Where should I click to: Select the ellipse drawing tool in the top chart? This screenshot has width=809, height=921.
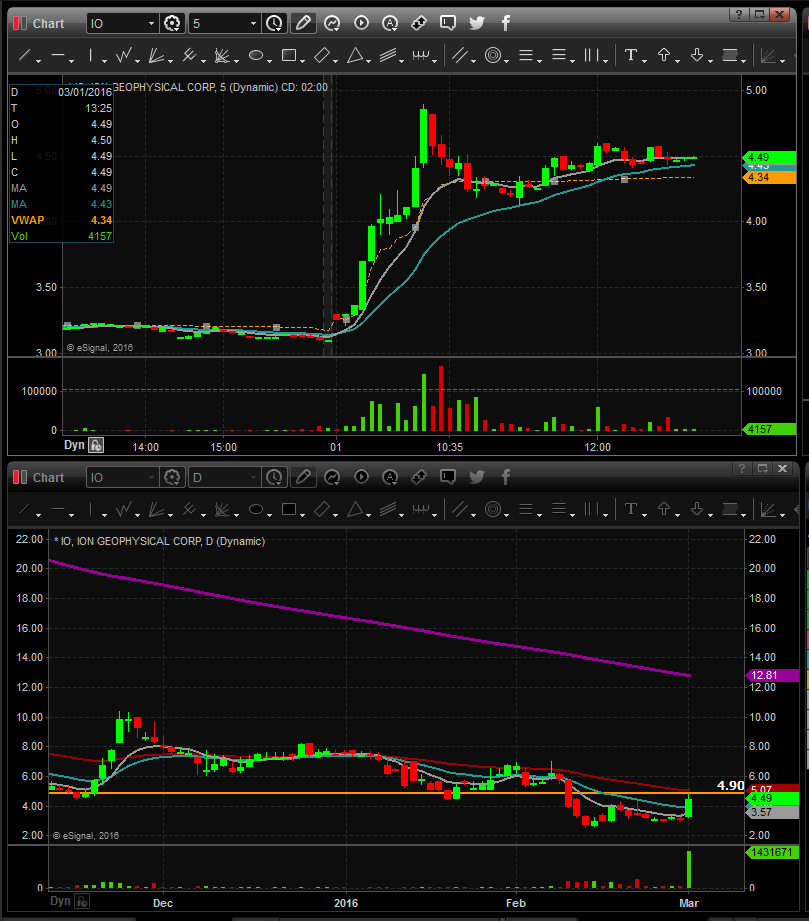point(256,56)
